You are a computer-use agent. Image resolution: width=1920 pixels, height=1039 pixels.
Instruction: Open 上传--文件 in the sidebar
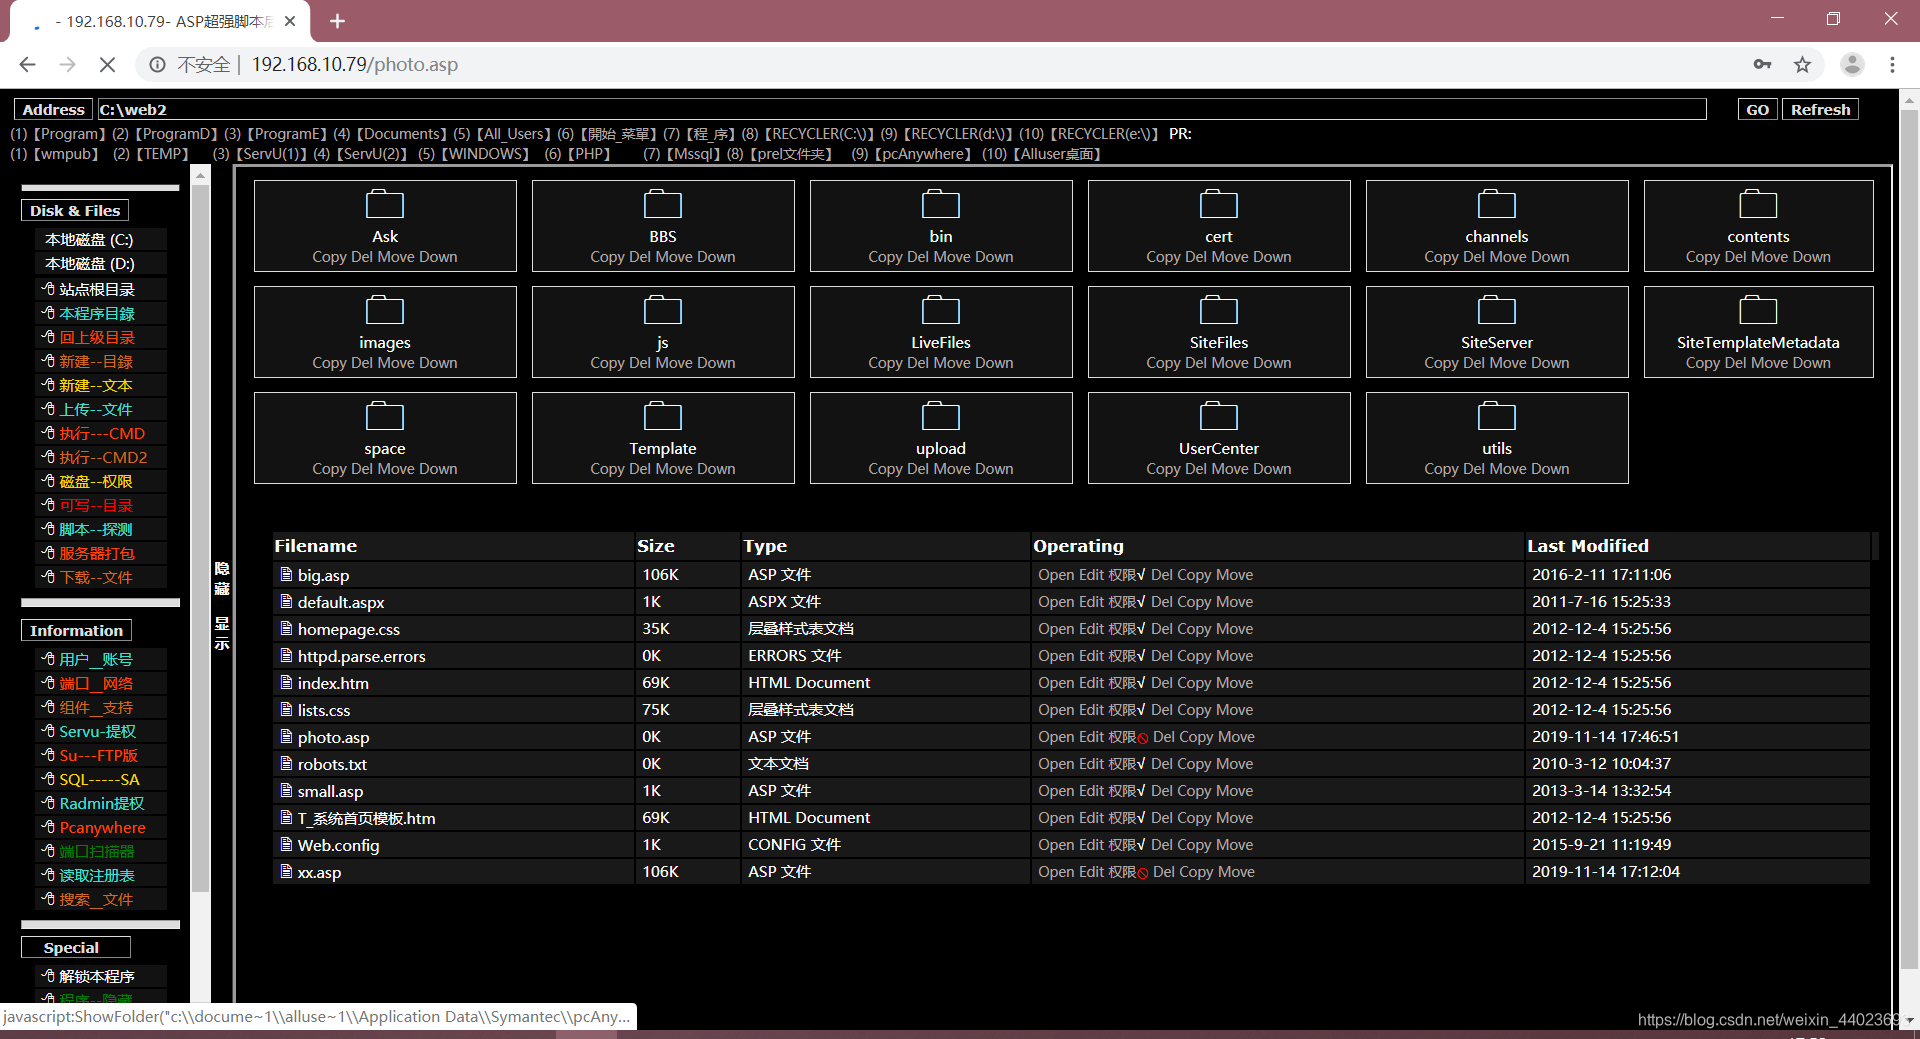(96, 410)
